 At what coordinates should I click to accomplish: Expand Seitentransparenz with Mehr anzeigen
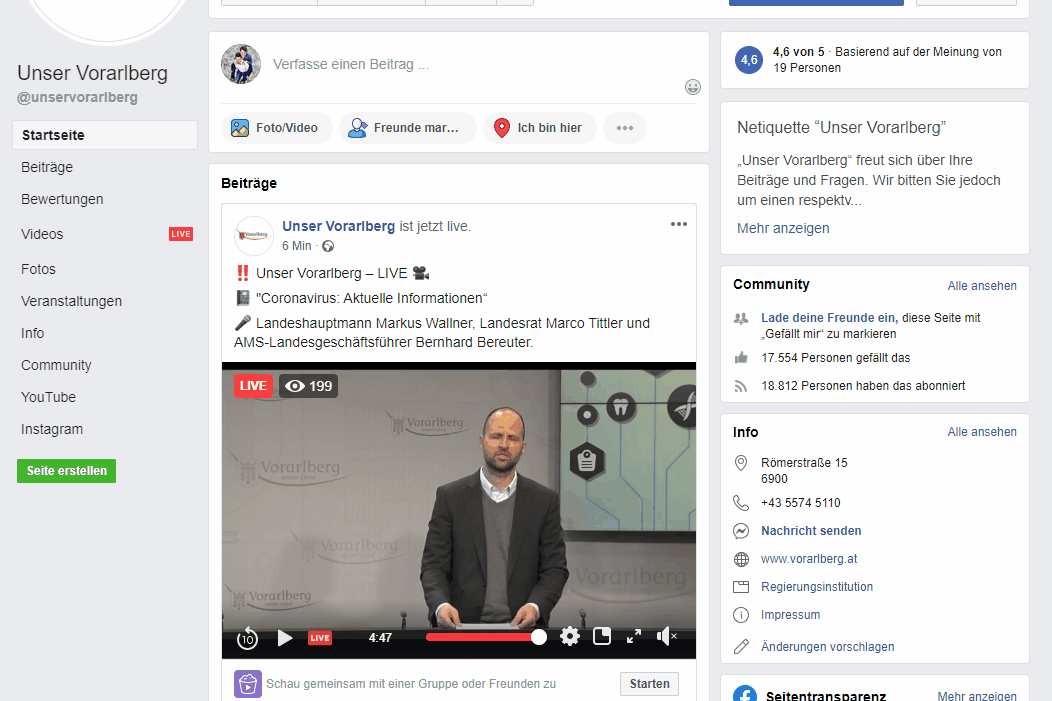(x=976, y=696)
